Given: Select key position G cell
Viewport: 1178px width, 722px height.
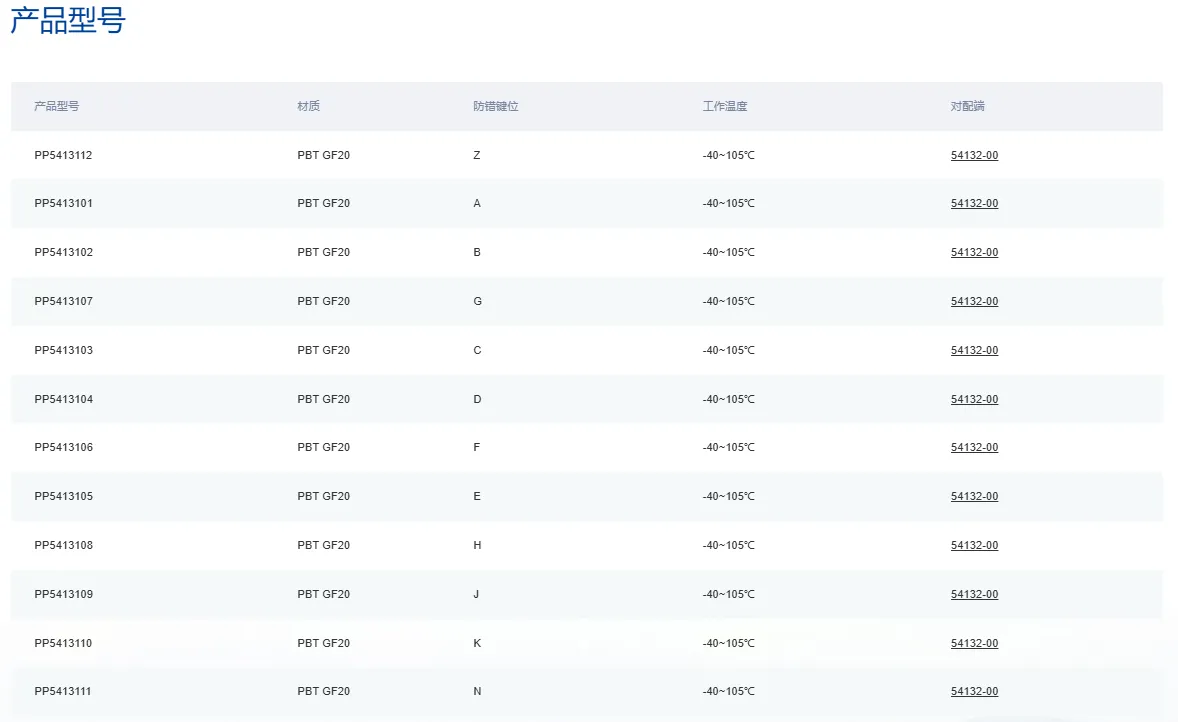Looking at the screenshot, I should 477,301.
